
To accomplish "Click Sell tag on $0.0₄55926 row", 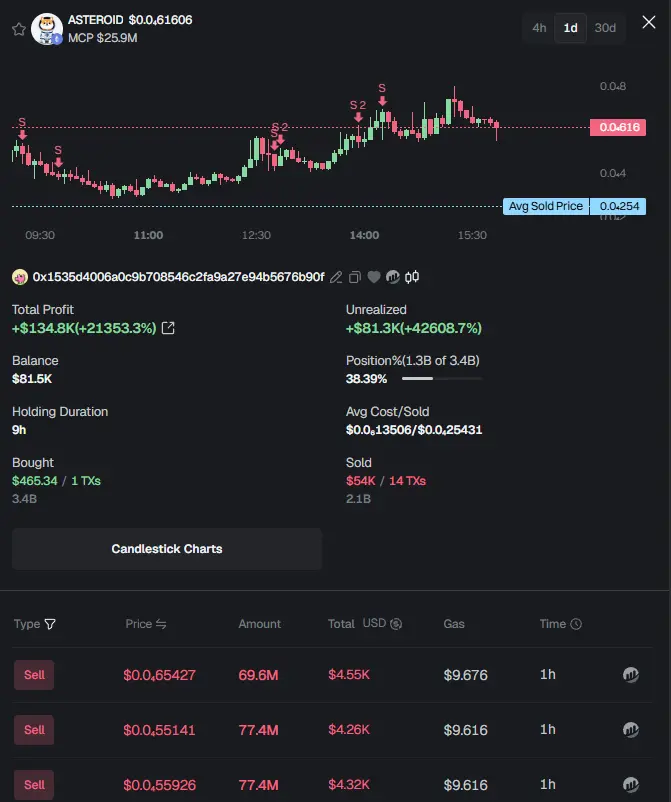I will click(x=34, y=785).
